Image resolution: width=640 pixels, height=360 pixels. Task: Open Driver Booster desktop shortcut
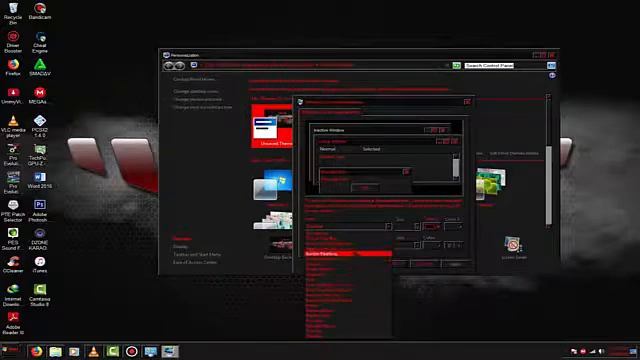point(13,42)
